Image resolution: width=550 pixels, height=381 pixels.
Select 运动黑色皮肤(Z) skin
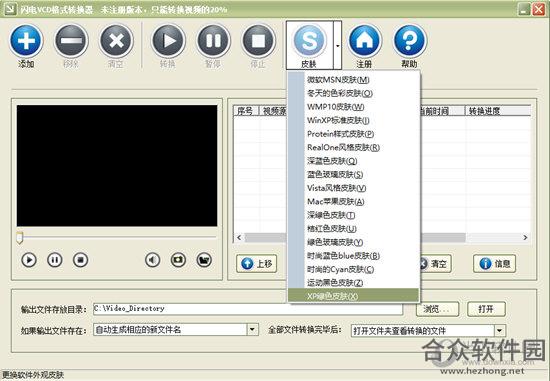tap(354, 282)
